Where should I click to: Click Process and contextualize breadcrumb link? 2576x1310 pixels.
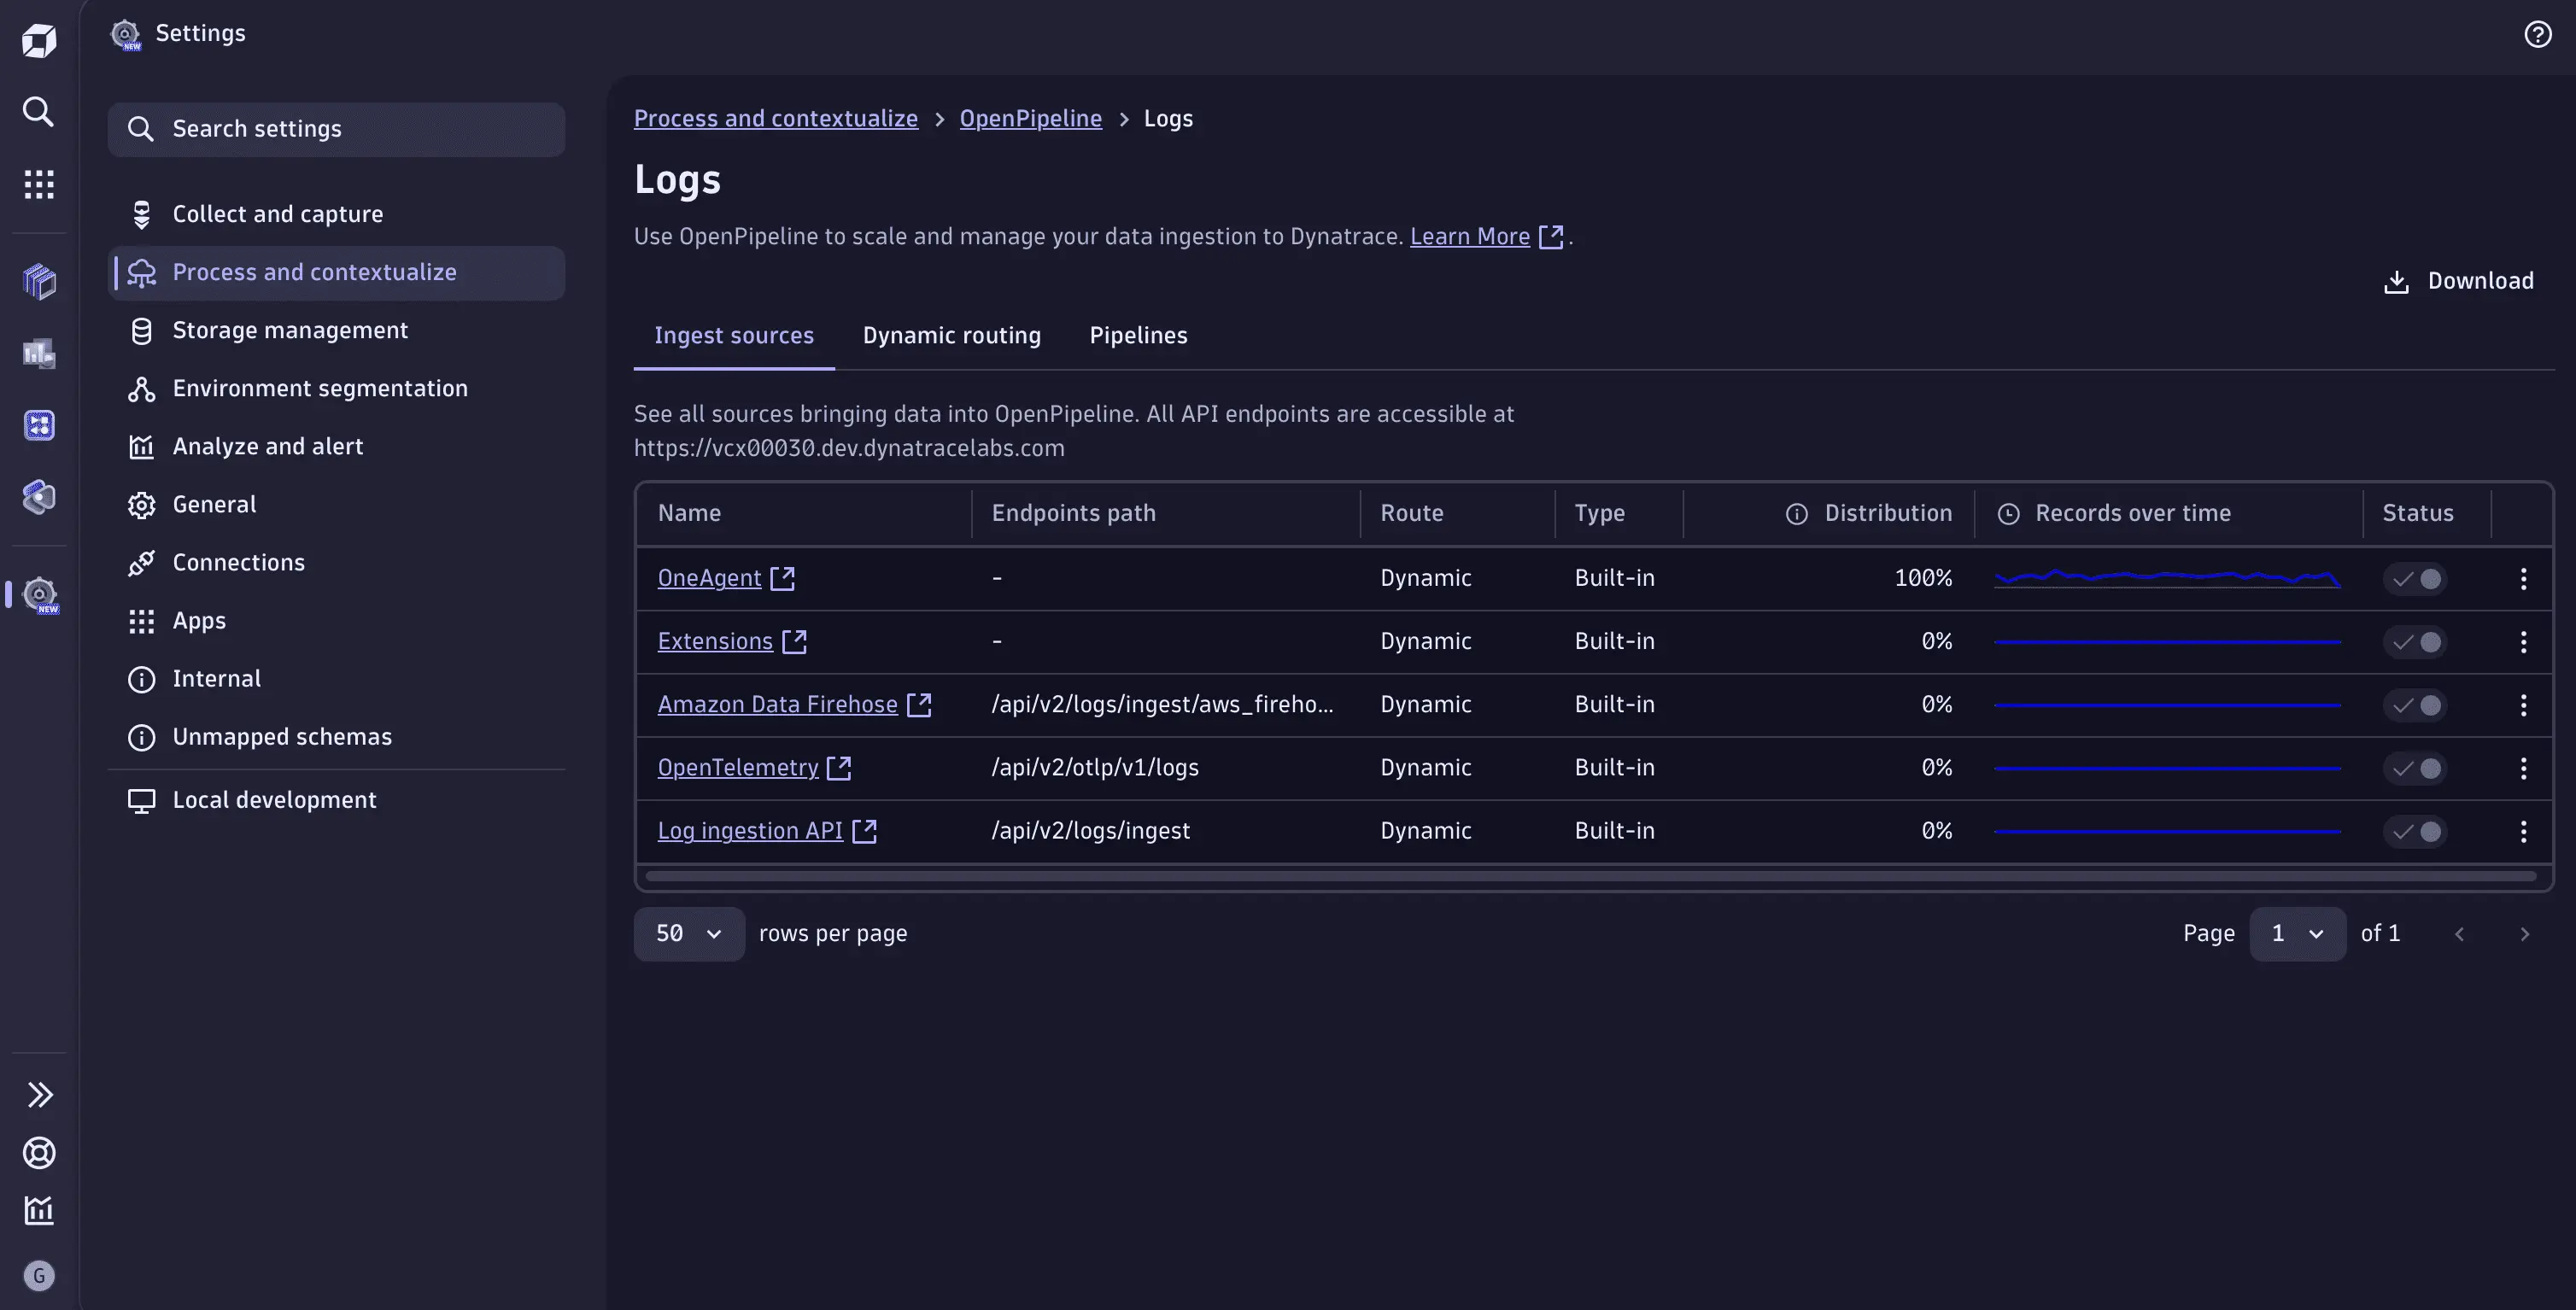[x=775, y=119]
